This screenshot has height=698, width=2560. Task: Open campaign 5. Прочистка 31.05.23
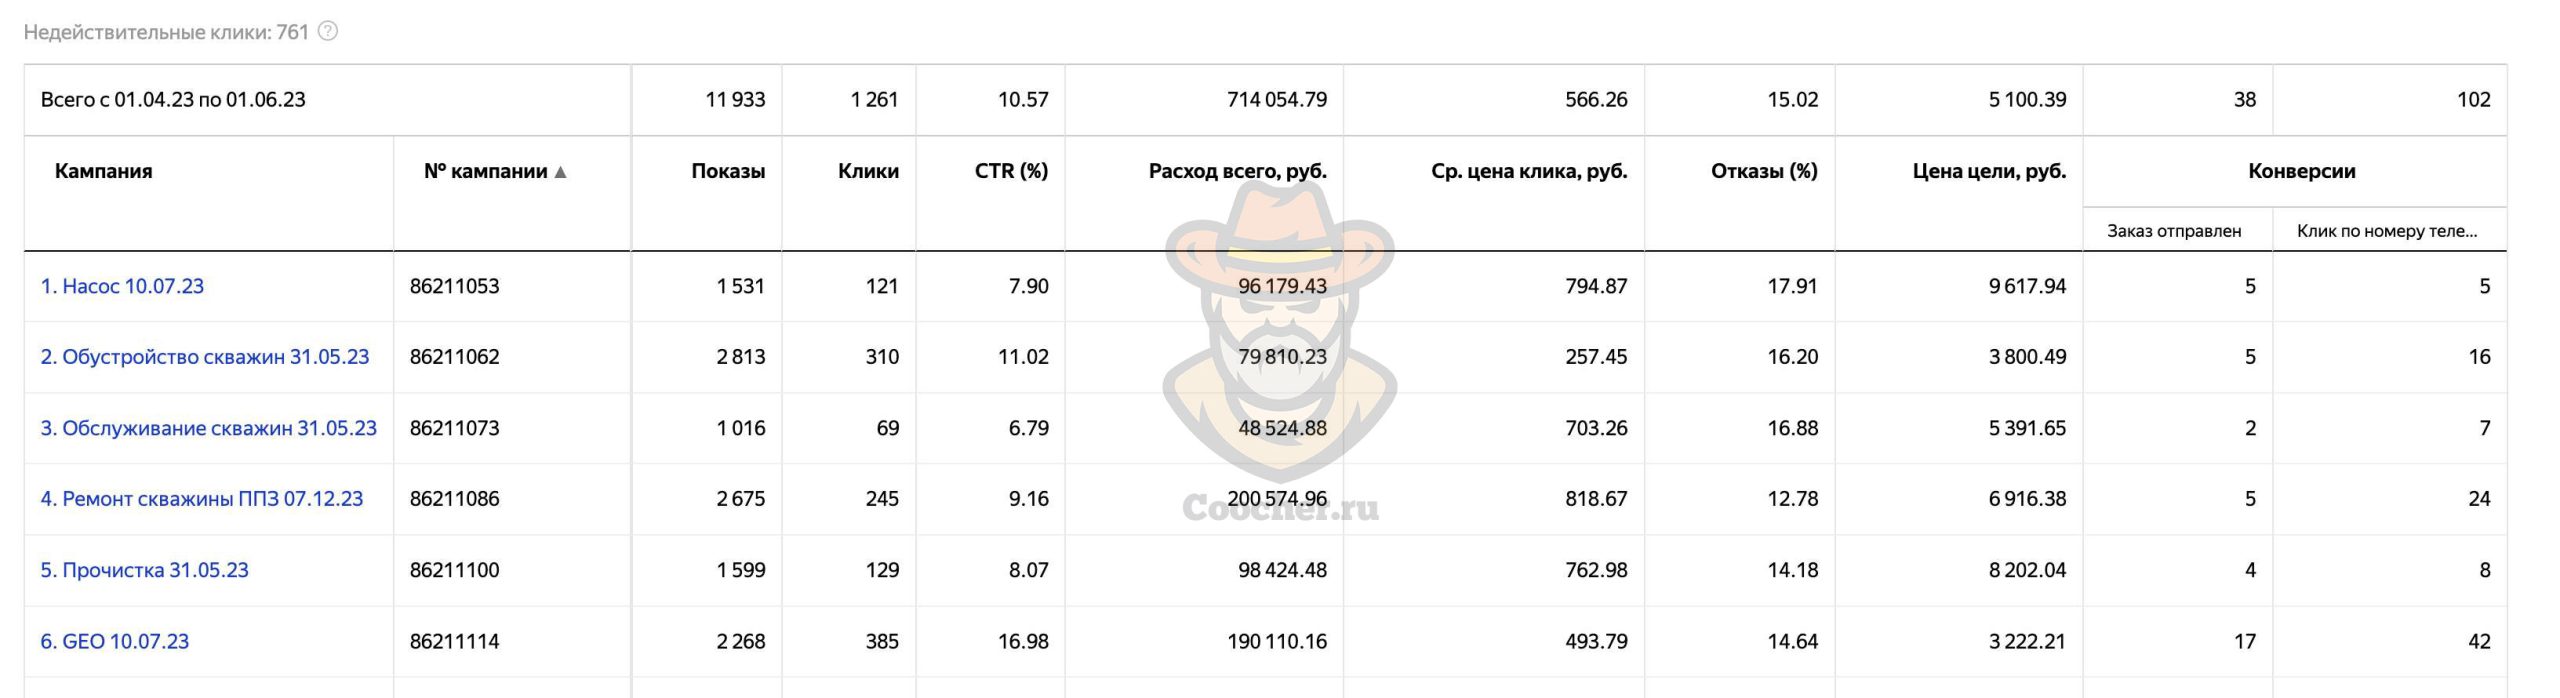pyautogui.click(x=144, y=570)
